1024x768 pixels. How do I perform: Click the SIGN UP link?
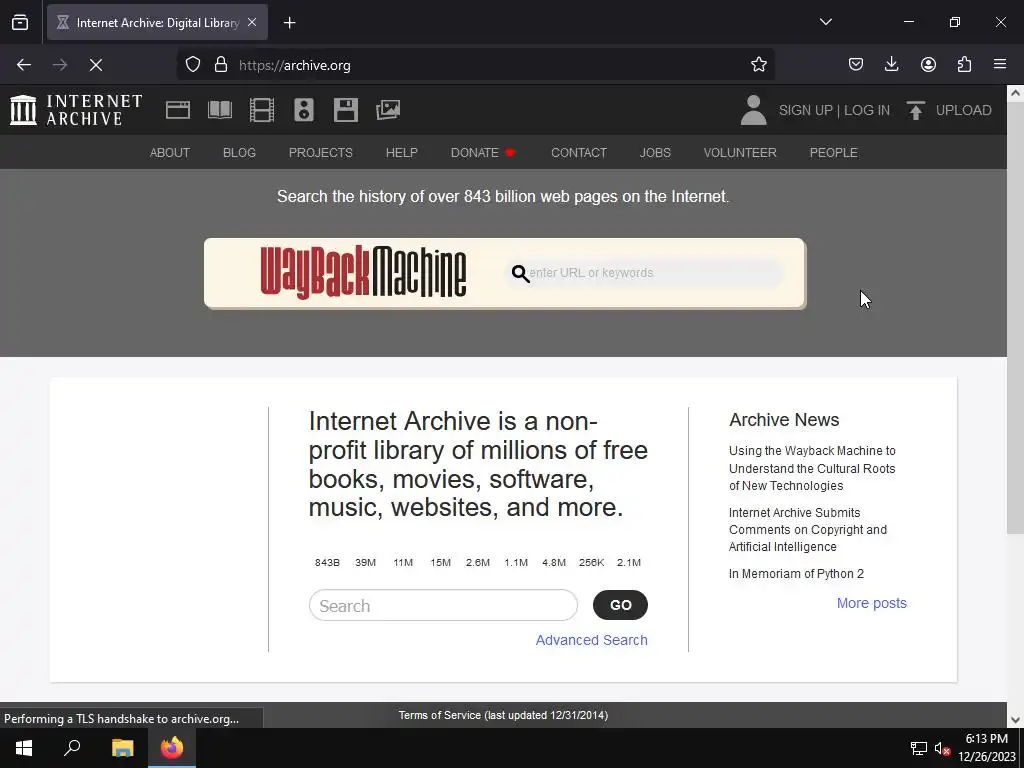point(805,110)
